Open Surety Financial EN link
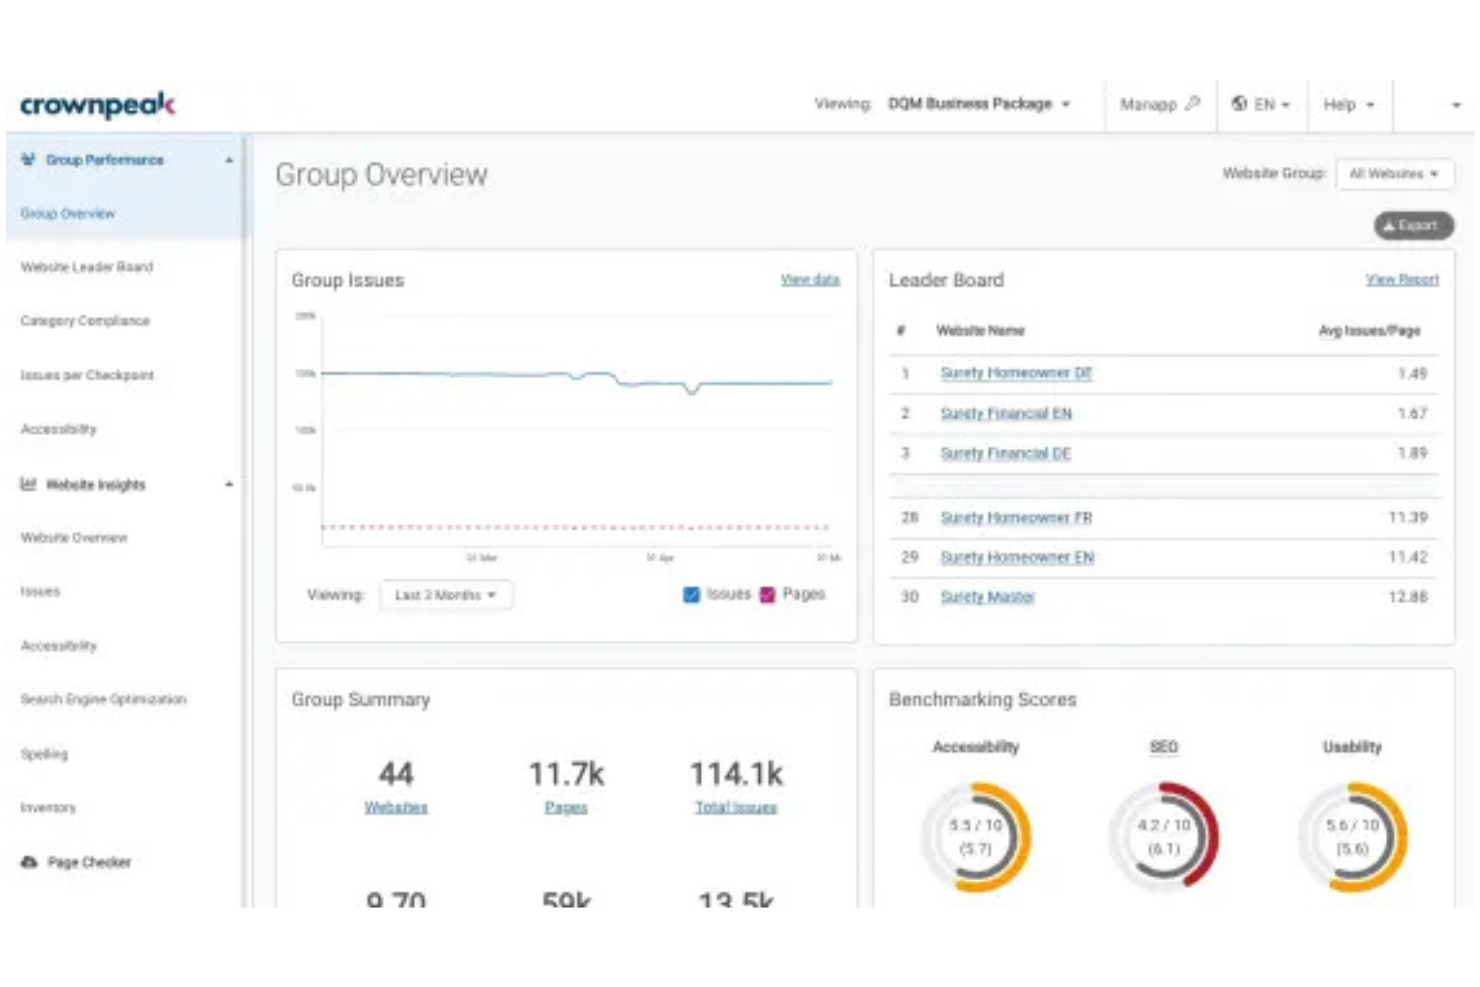 (1006, 413)
